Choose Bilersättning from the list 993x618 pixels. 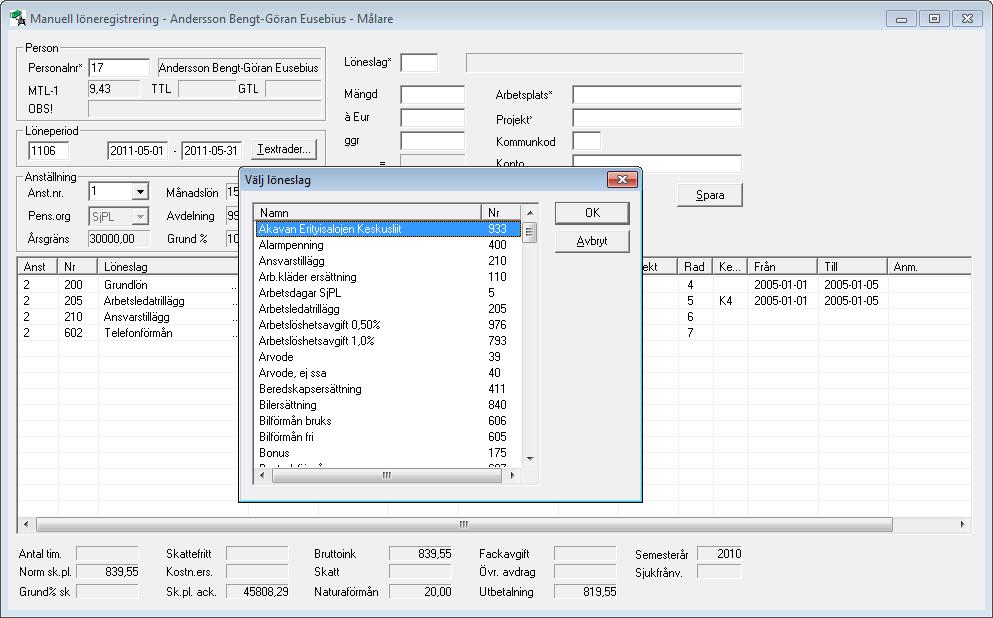click(388, 405)
